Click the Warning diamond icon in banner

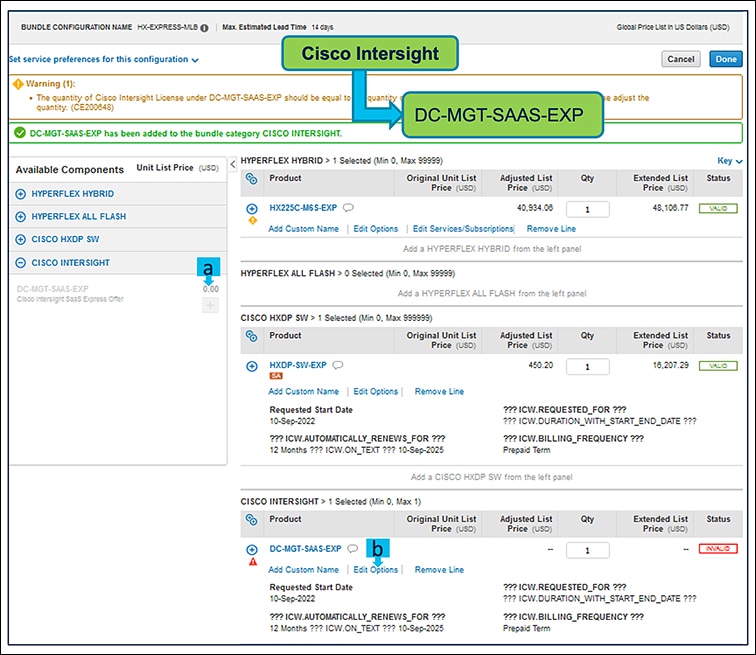click(18, 84)
